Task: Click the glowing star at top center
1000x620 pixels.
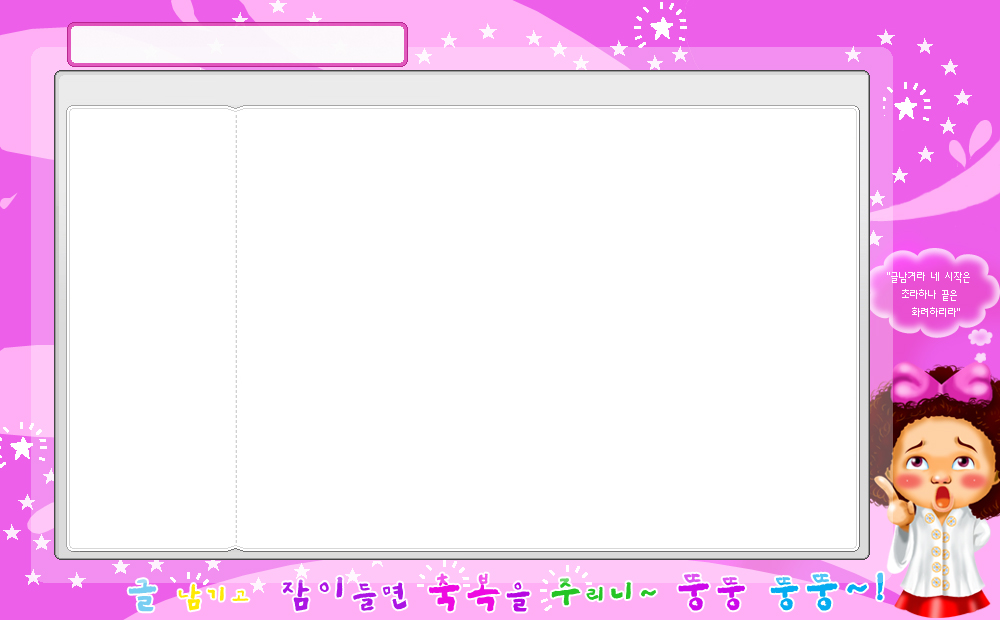Action: point(661,27)
